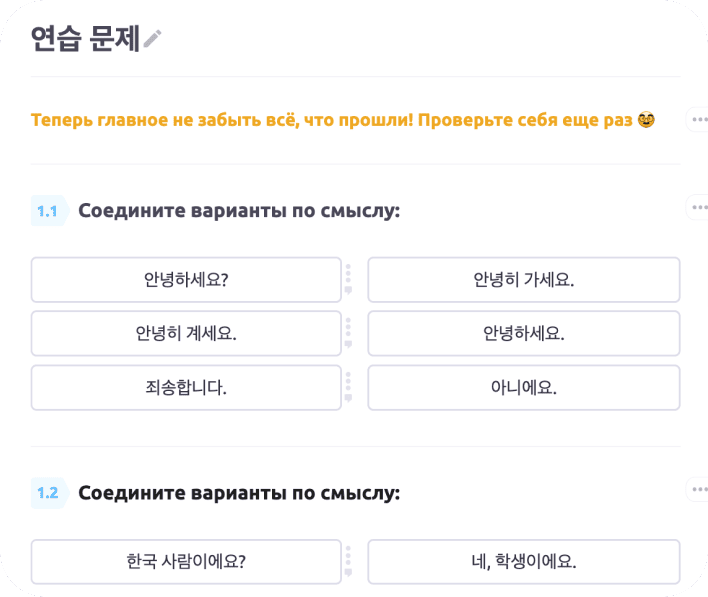This screenshot has height=597, width=708.
Task: Click the drag handle next to 안녕하세요?
Action: [348, 279]
